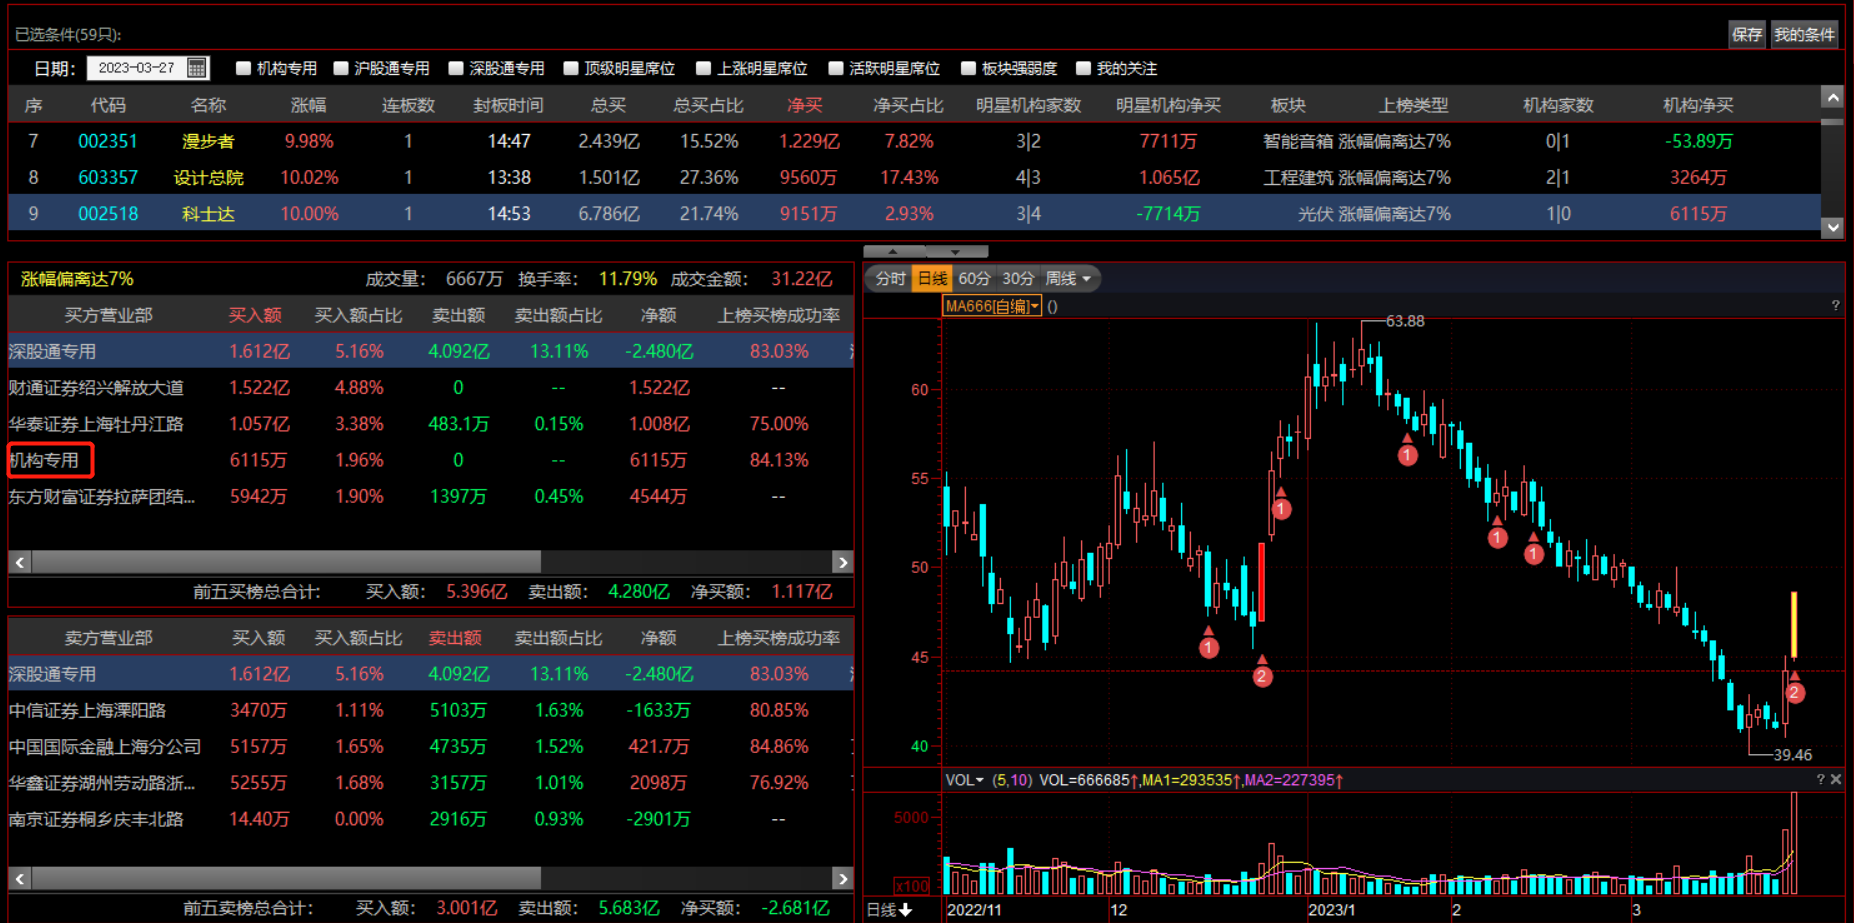This screenshot has width=1854, height=923.
Task: Check the 上涨明星席位 option
Action: (704, 68)
